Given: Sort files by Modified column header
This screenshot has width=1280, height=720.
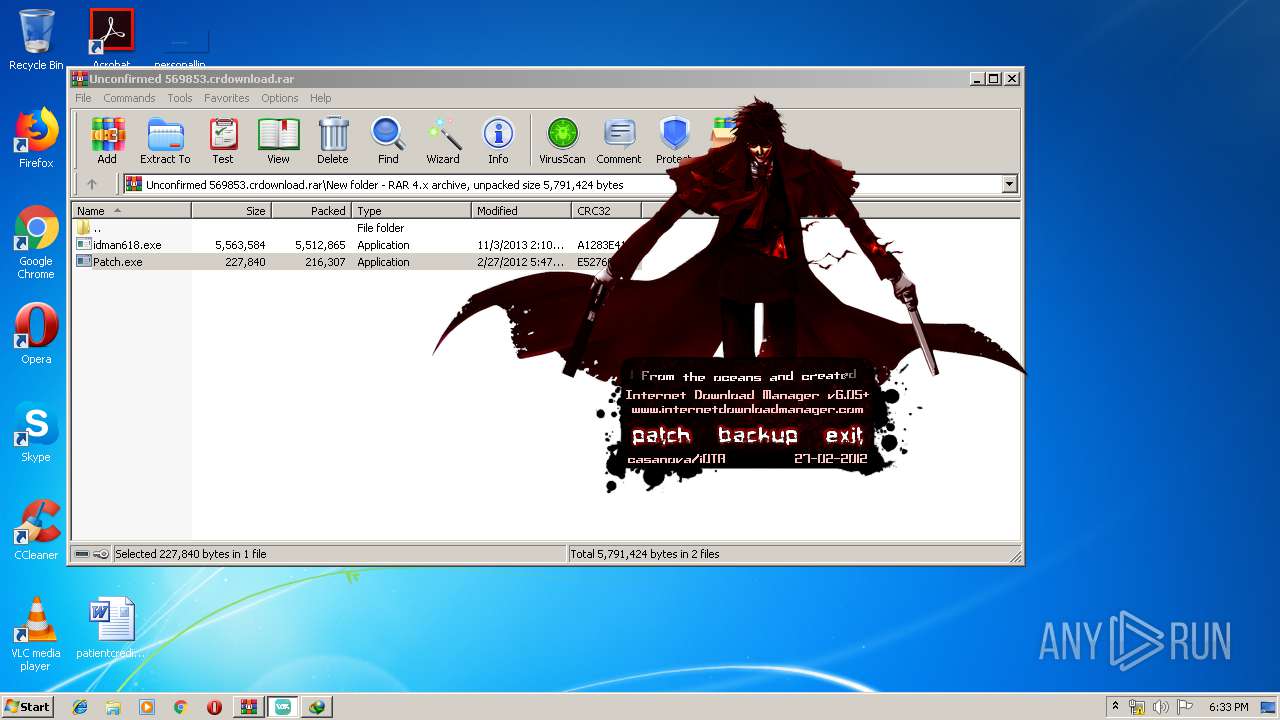Looking at the screenshot, I should point(521,211).
